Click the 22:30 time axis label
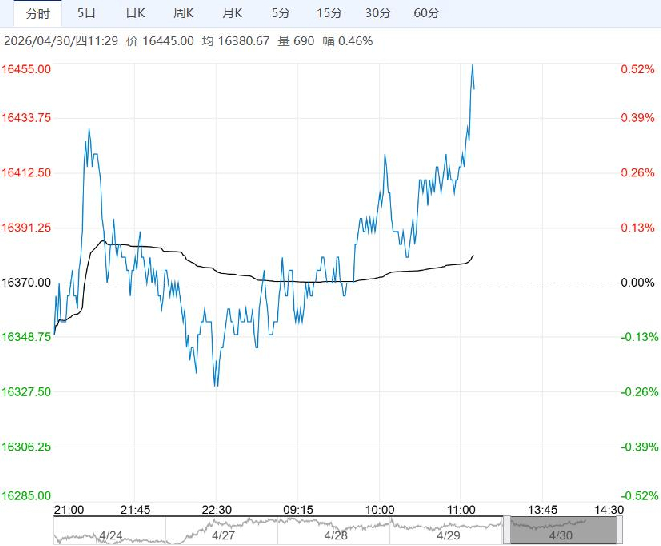The width and height of the screenshot is (661, 546). (x=217, y=509)
